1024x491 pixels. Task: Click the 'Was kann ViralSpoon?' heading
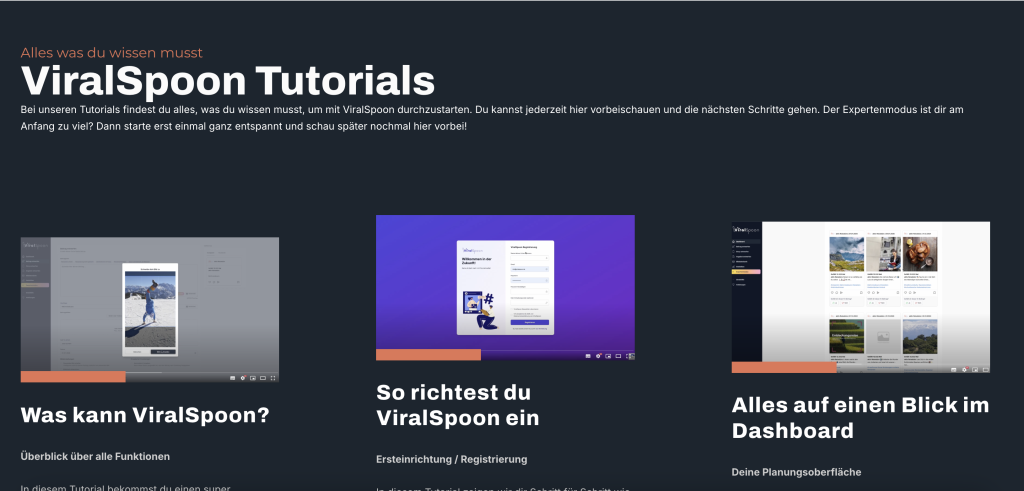tap(145, 415)
